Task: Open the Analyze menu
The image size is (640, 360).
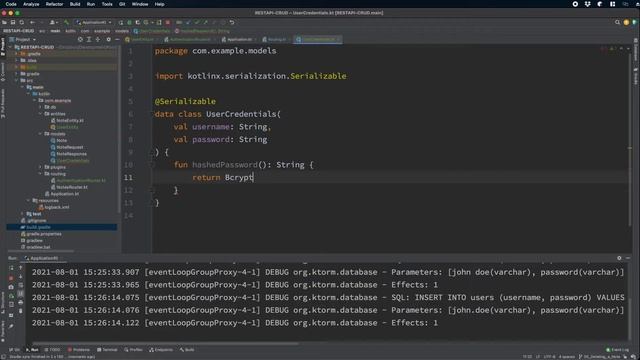Action: tap(31, 4)
